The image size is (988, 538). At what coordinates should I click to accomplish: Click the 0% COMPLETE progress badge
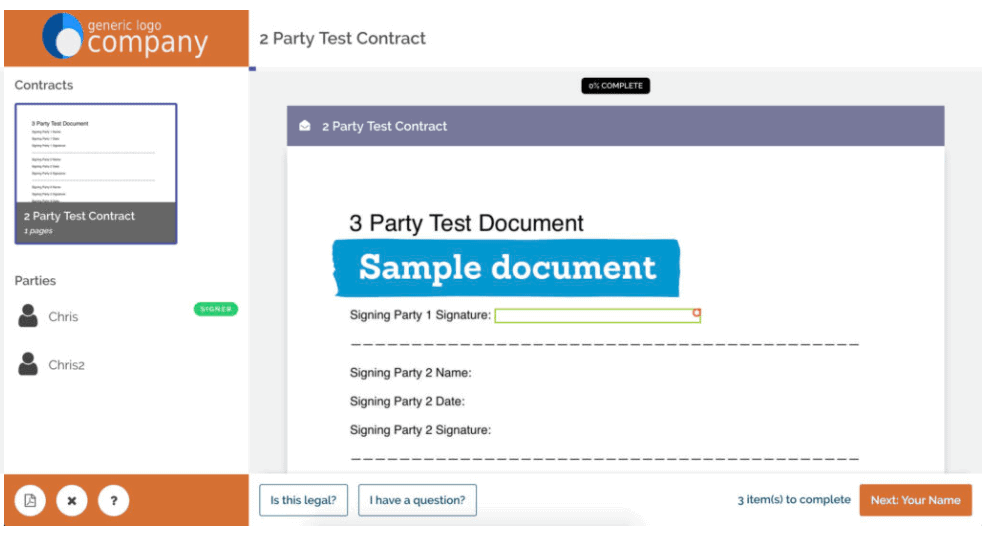pyautogui.click(x=616, y=86)
